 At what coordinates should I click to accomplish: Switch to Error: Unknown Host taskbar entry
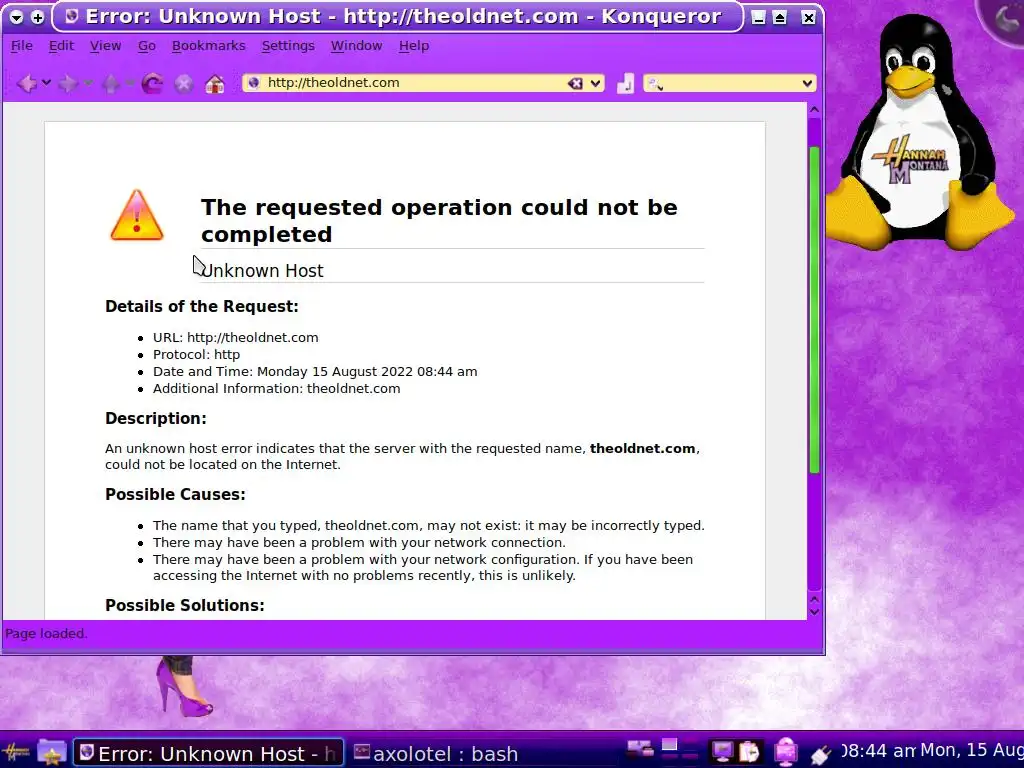tap(208, 753)
